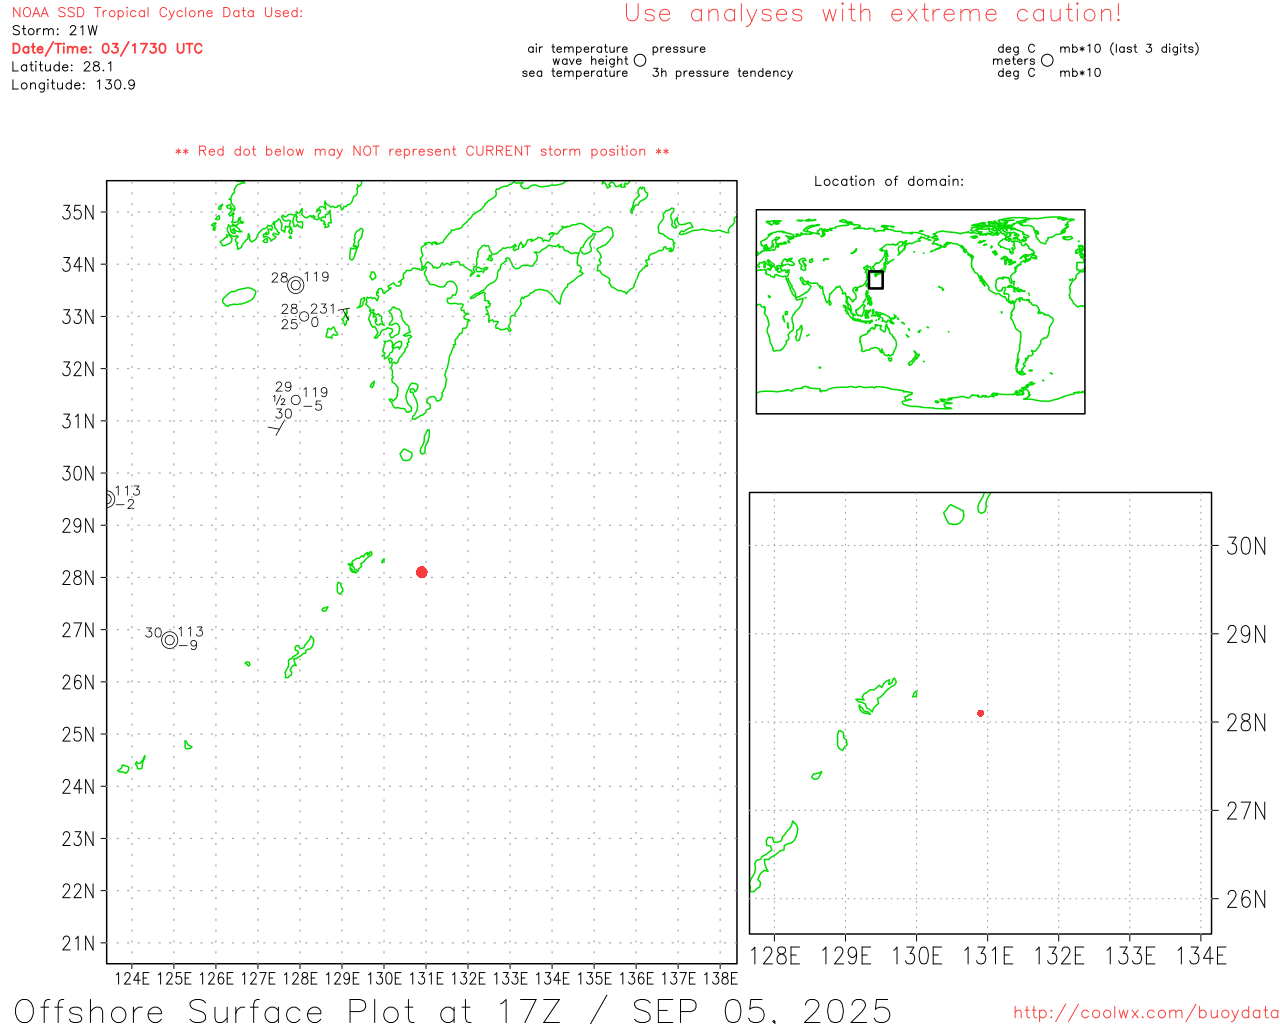Select the 'Storm: 21W' text

55,31
